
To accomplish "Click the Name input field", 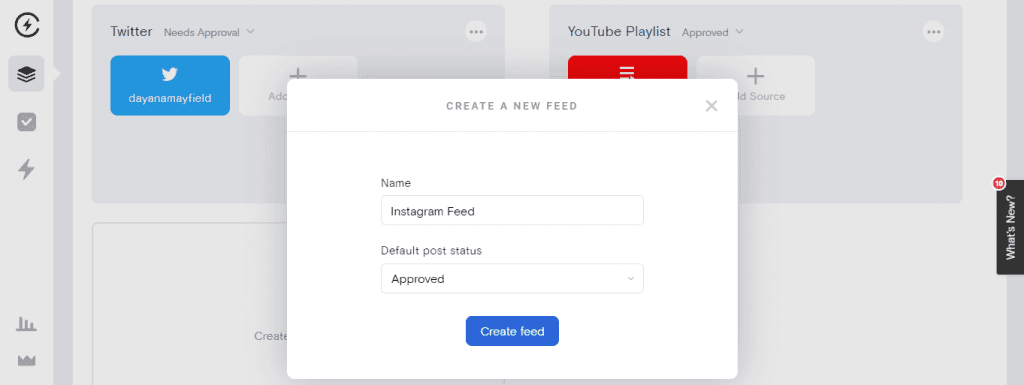I will [x=512, y=211].
